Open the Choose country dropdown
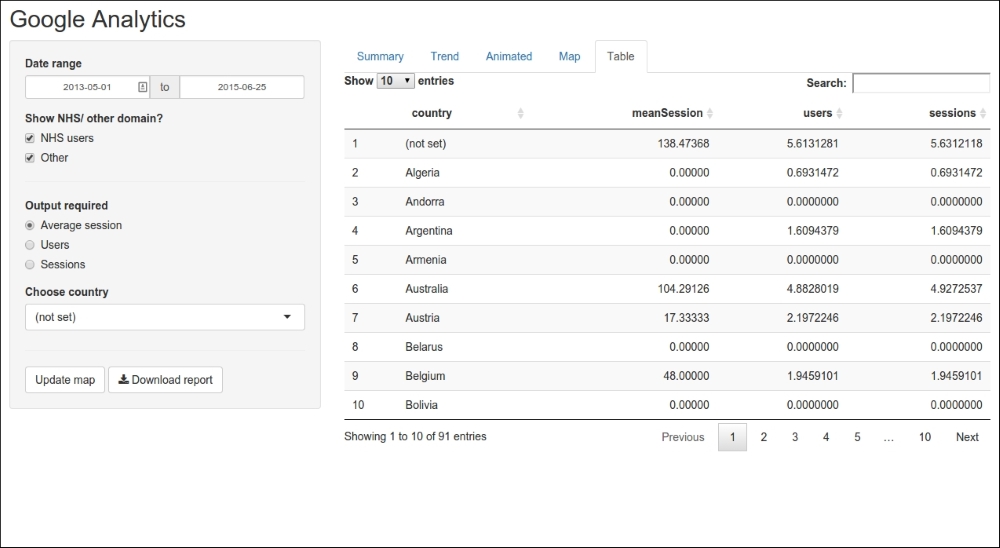Viewport: 1000px width, 548px height. tap(165, 317)
